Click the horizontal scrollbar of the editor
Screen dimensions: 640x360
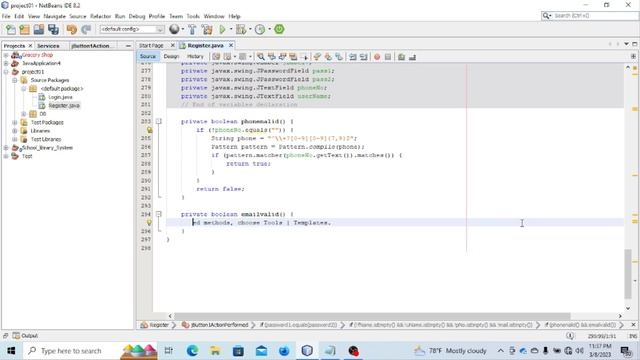click(x=372, y=316)
